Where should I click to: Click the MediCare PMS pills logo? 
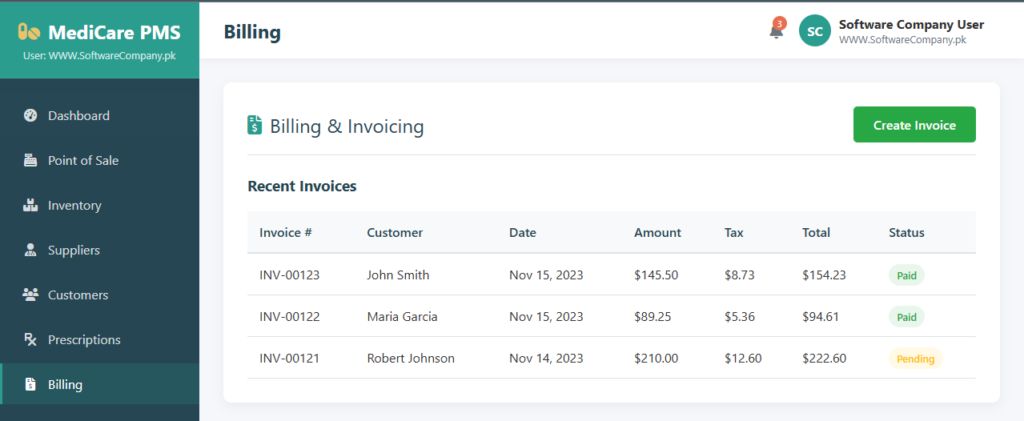29,32
